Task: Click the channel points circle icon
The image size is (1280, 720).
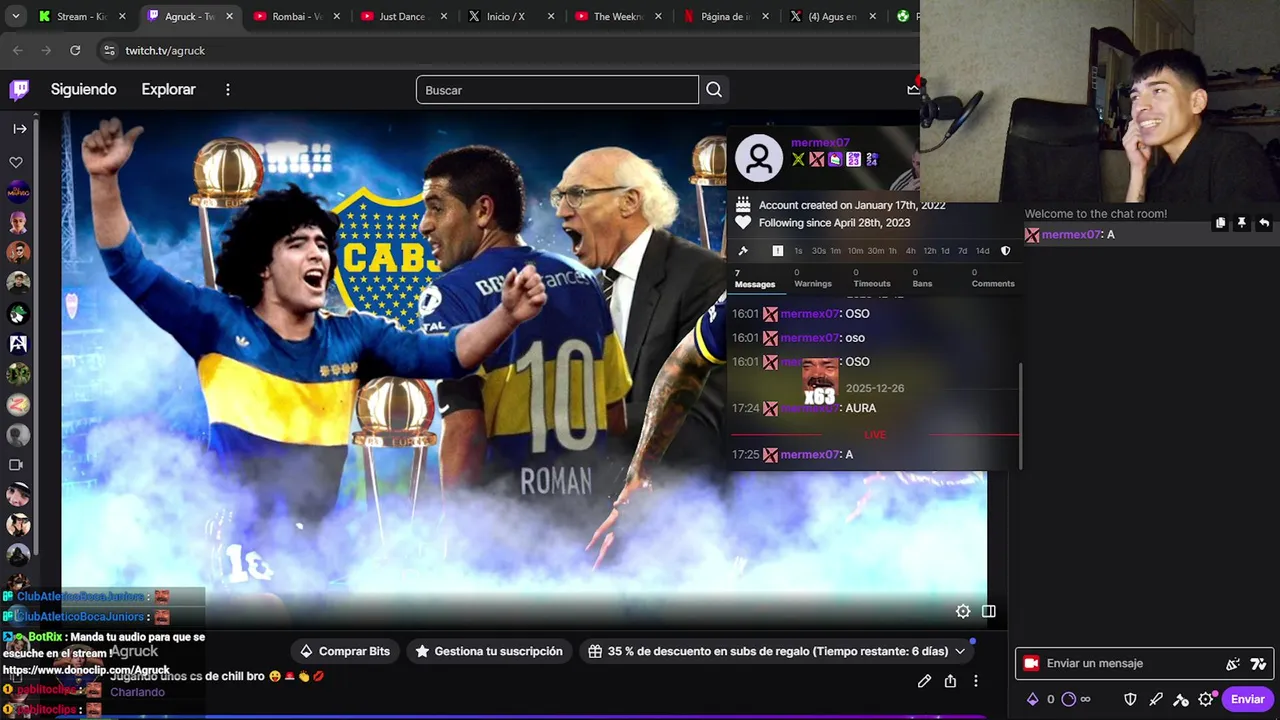Action: [1068, 699]
